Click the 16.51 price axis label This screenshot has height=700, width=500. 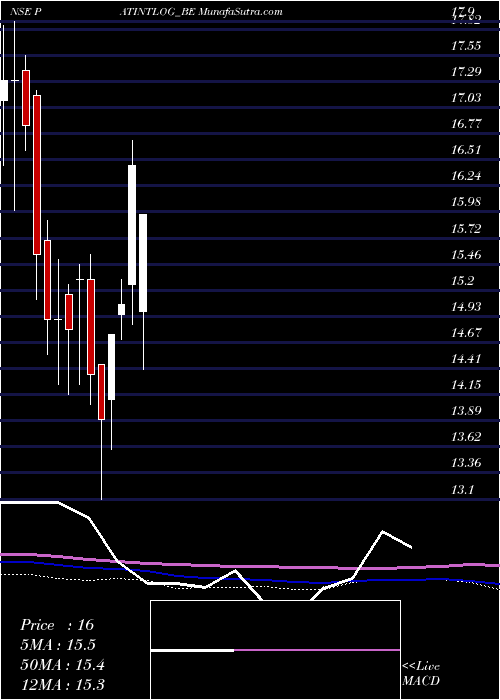click(x=466, y=149)
